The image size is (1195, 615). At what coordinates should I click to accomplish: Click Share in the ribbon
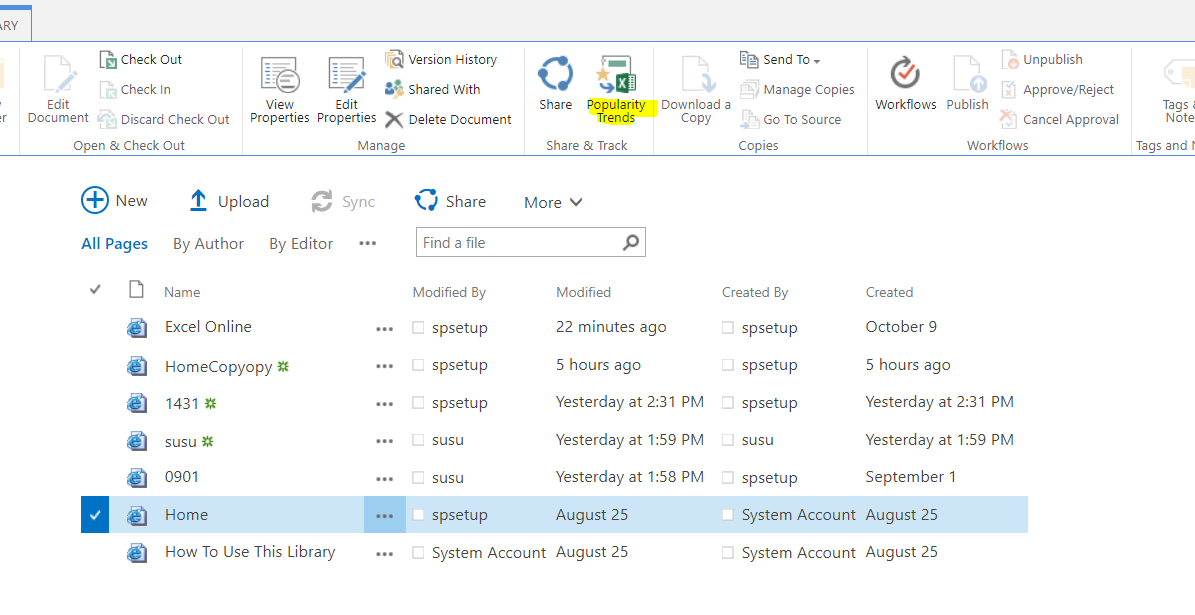(x=556, y=84)
